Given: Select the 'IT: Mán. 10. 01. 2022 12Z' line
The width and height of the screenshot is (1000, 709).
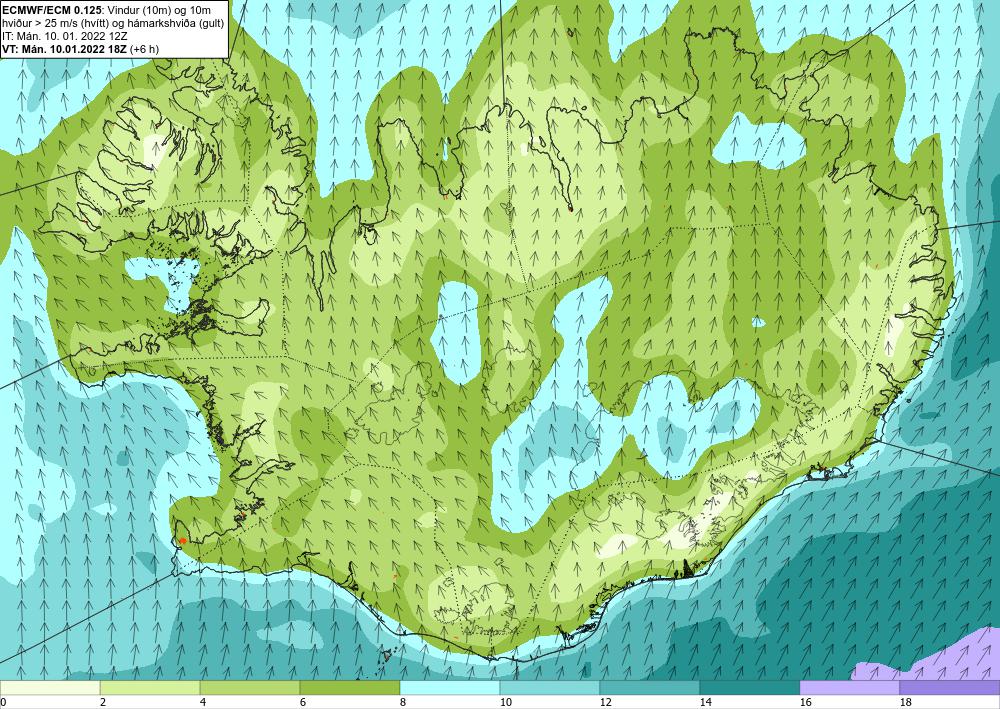Looking at the screenshot, I should click(x=65, y=36).
